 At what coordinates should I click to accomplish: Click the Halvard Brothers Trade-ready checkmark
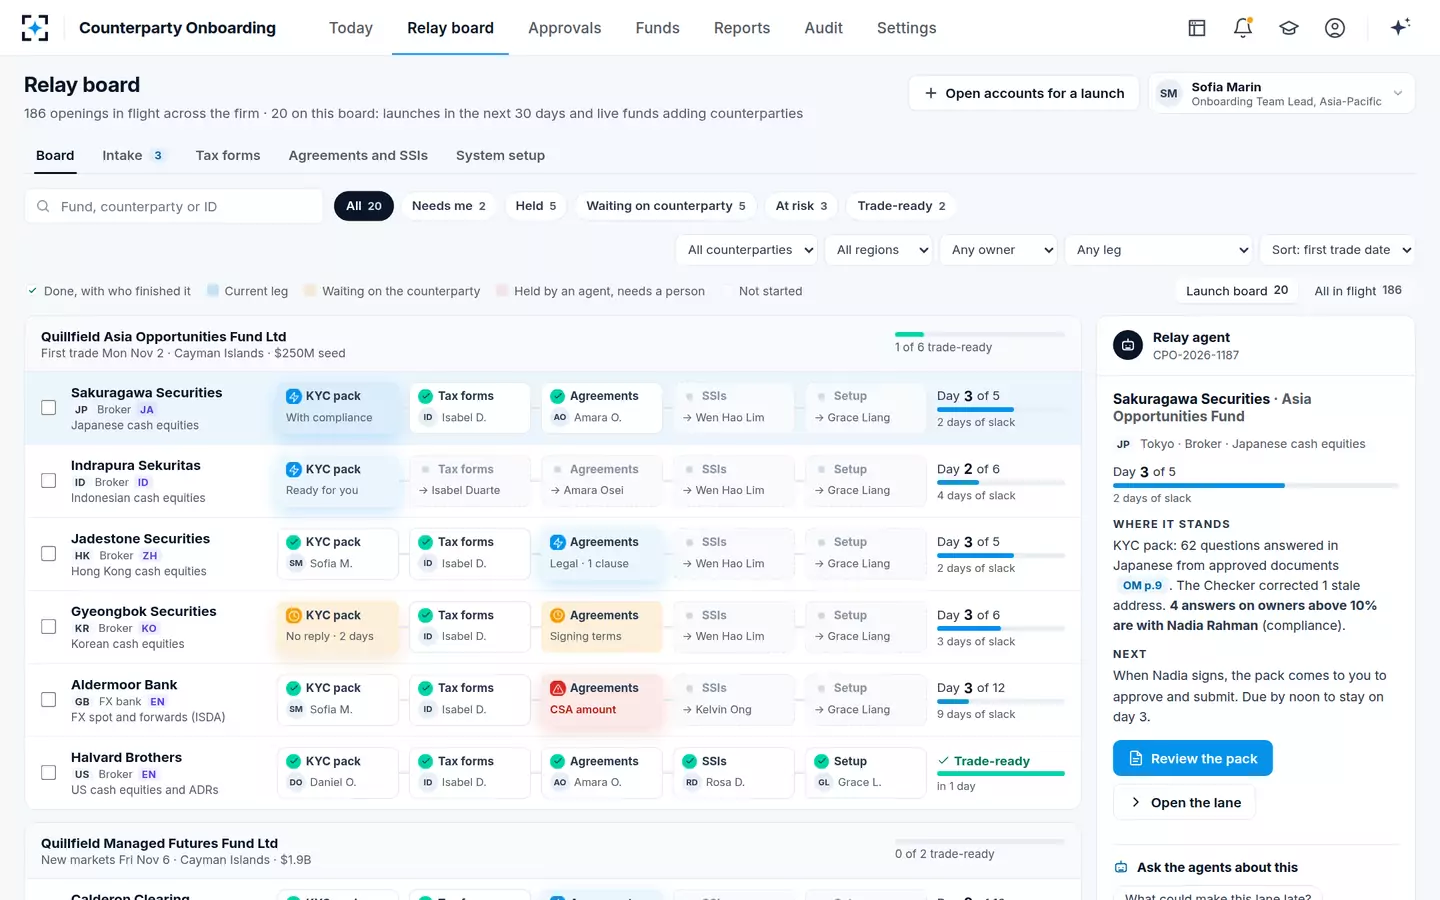pos(943,761)
